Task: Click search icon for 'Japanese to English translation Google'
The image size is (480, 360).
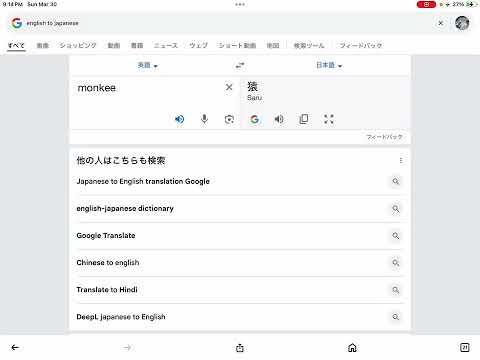Action: coord(396,181)
